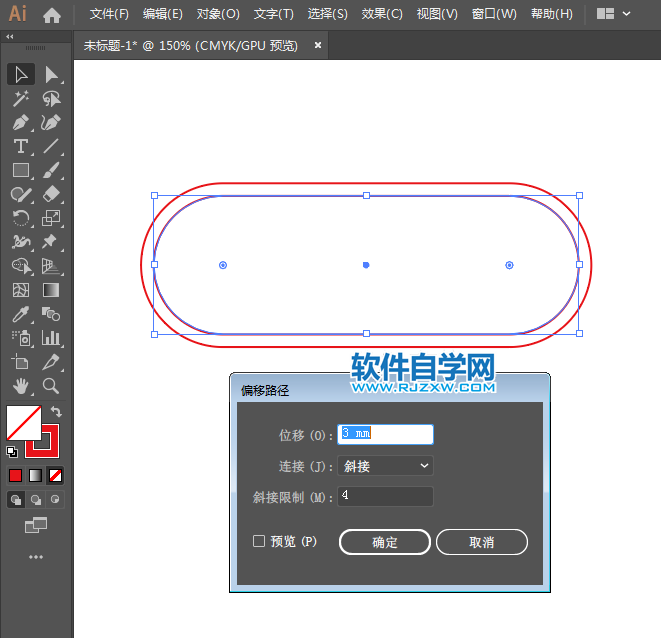Select the Rotate tool
This screenshot has height=638, width=661.
(21, 218)
